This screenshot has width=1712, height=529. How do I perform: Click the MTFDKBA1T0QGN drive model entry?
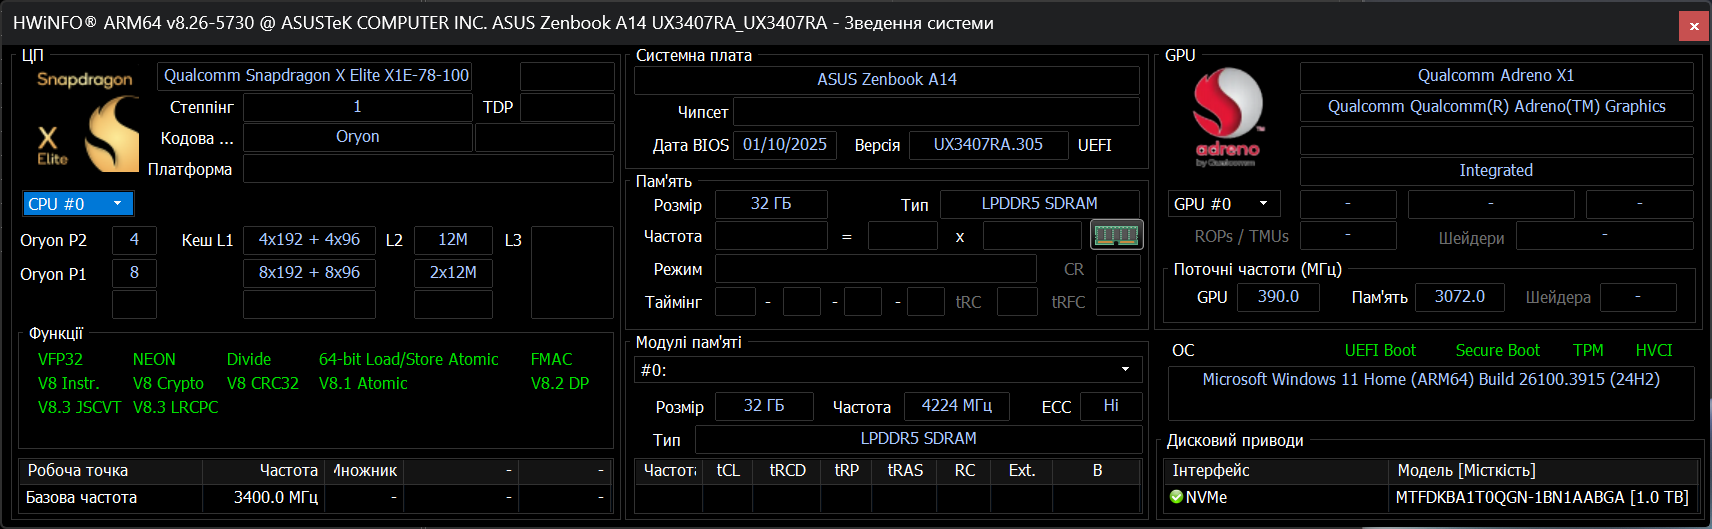(x=1541, y=498)
